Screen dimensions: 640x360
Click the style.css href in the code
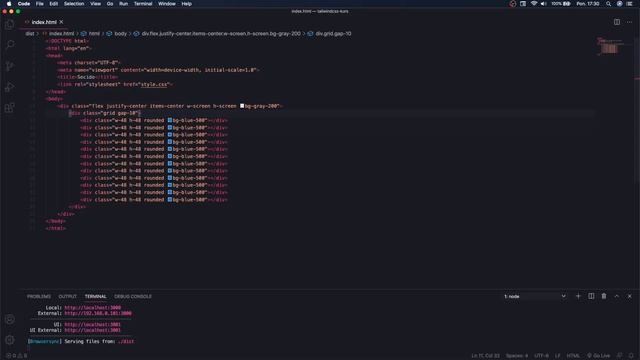click(154, 84)
